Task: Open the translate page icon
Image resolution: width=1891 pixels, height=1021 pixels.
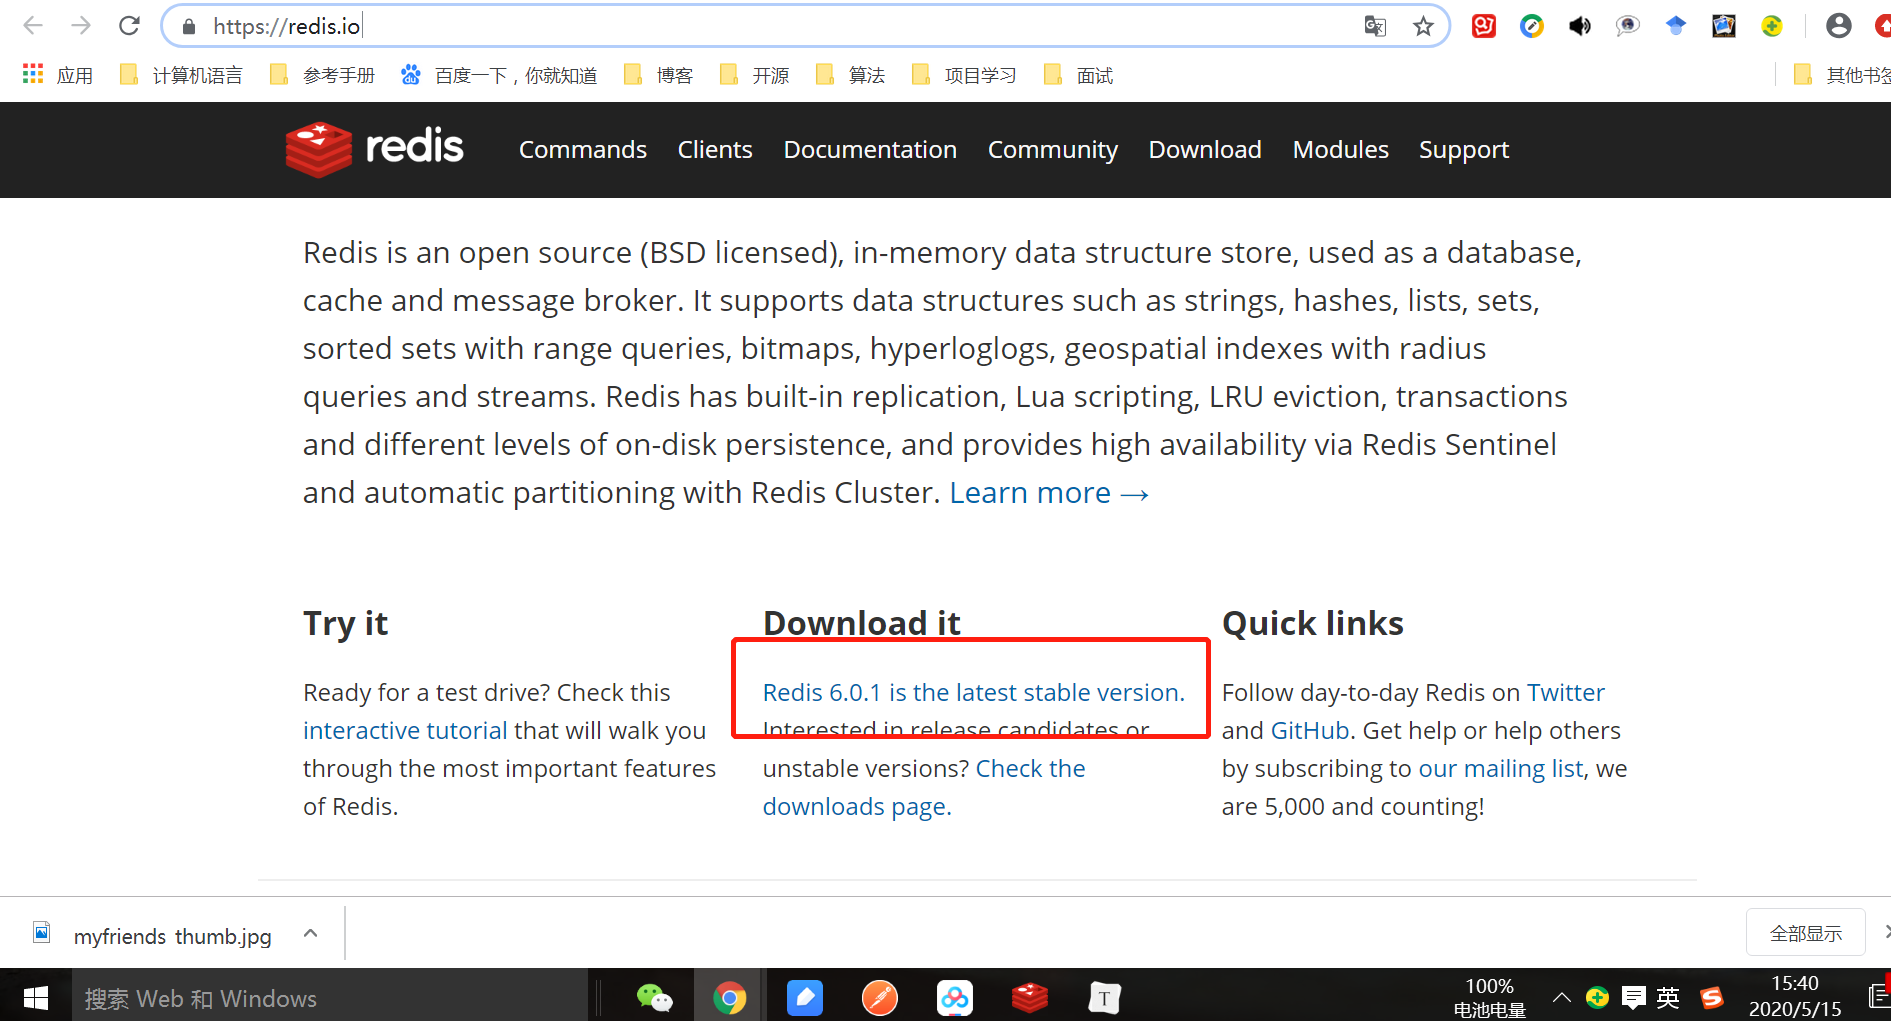Action: tap(1376, 26)
